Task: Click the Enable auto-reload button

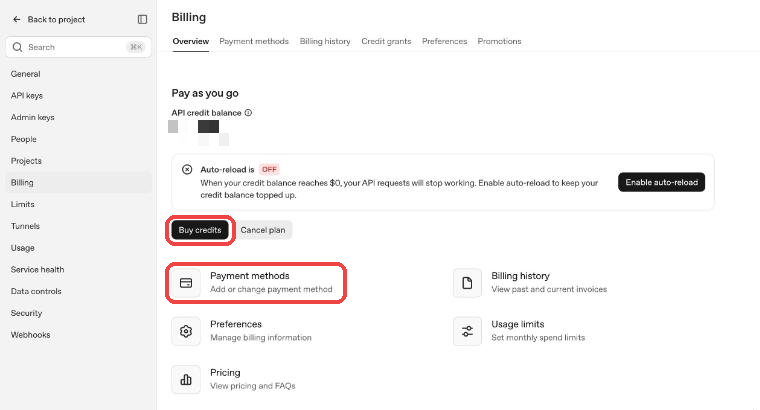Action: pos(661,182)
